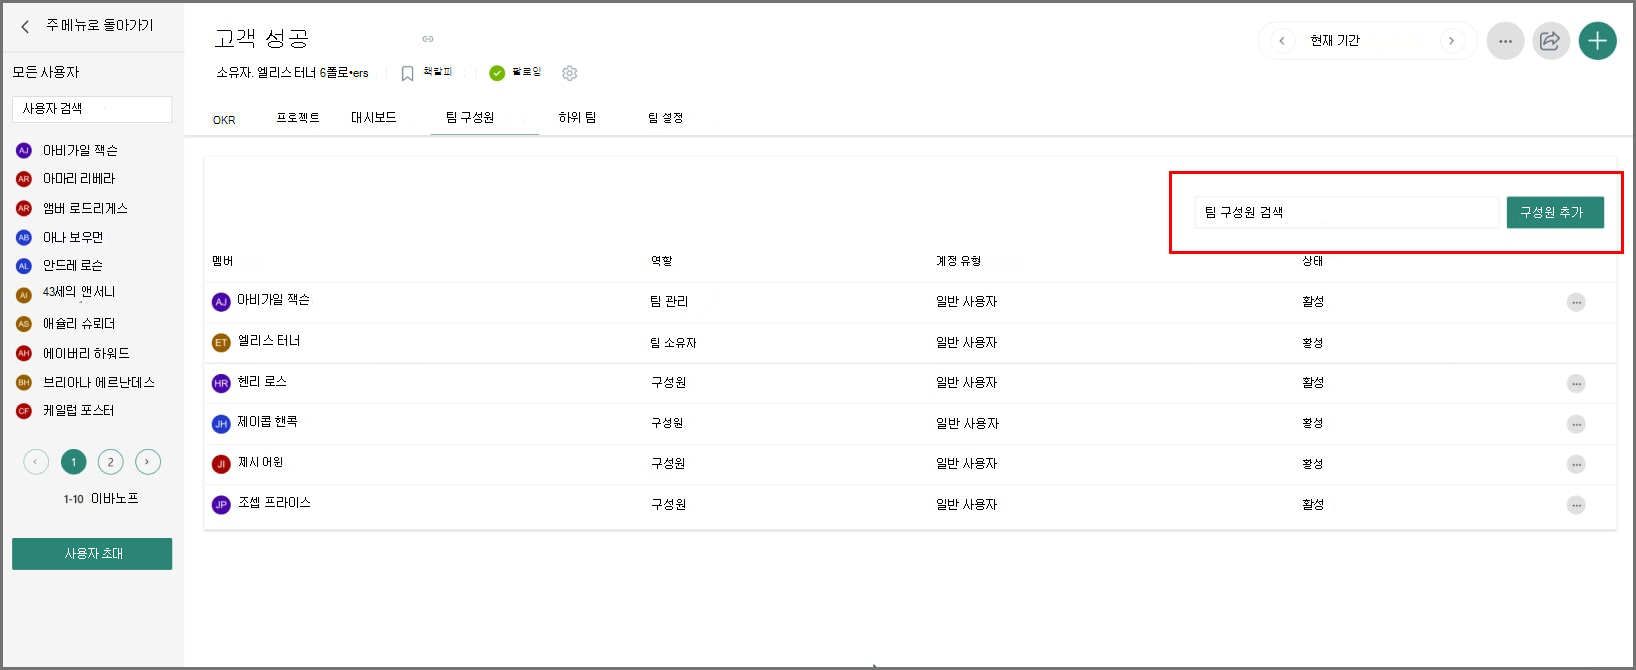Click BH avatar of 브리아나 에르난데스
The height and width of the screenshot is (670, 1636).
pos(24,383)
